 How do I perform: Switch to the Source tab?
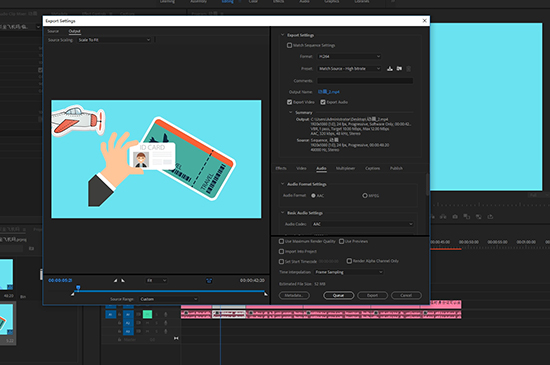[x=53, y=31]
